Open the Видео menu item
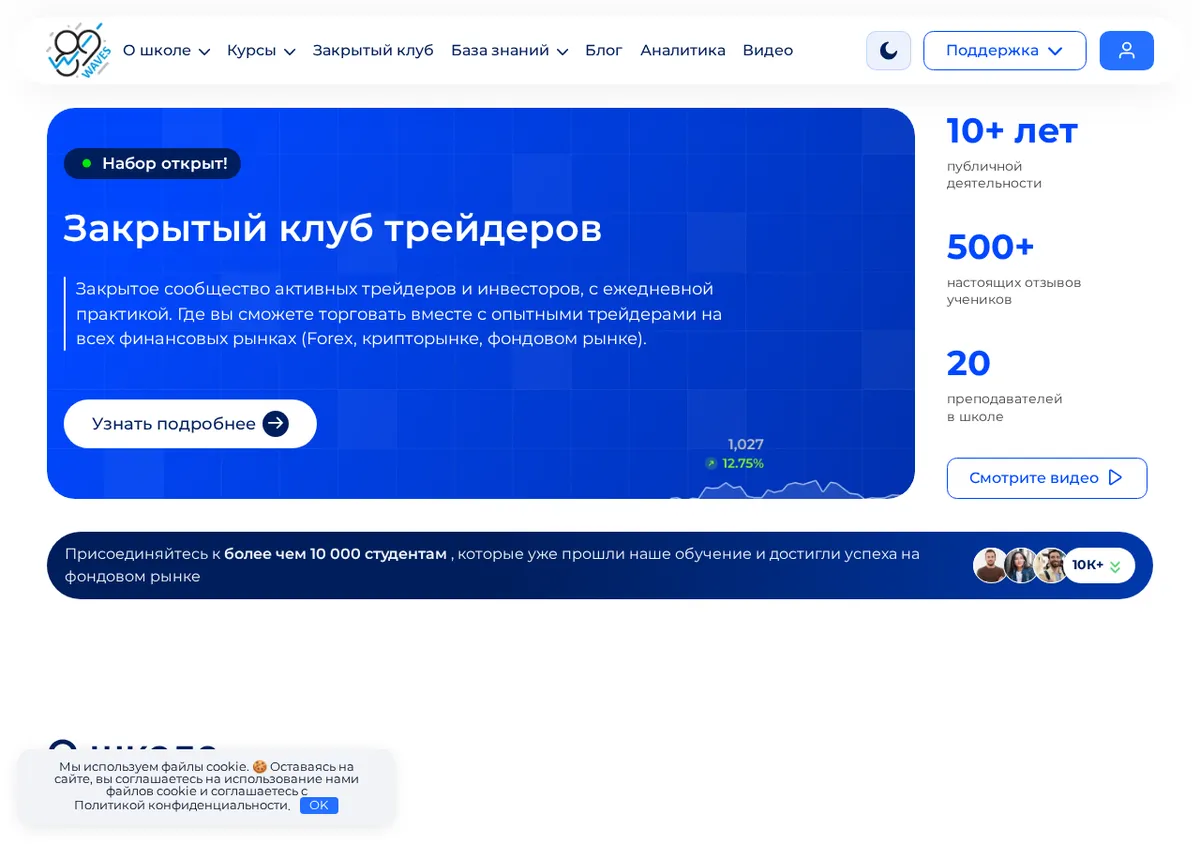The width and height of the screenshot is (1200, 844). [768, 51]
